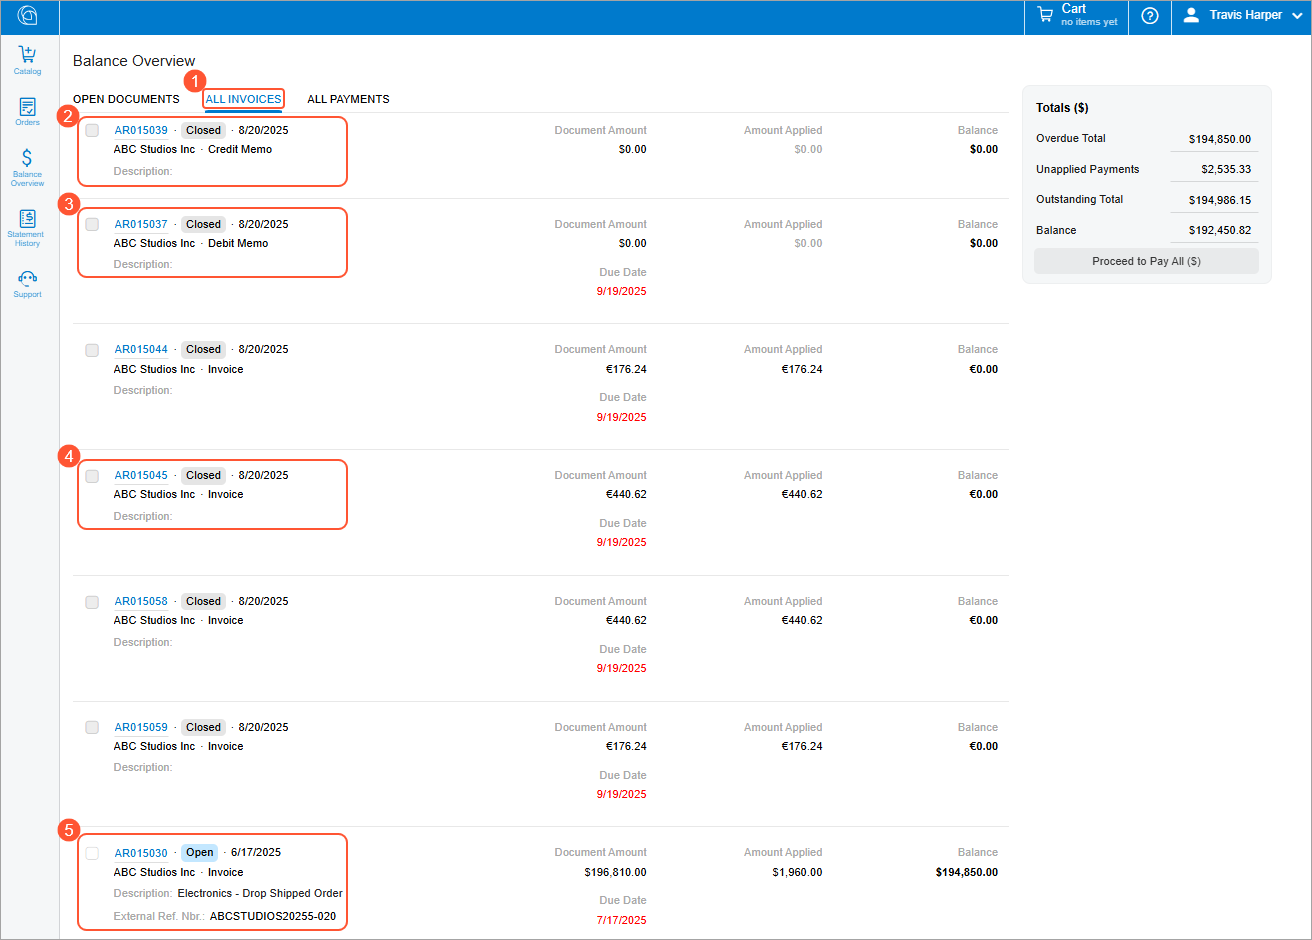Viewport: 1312px width, 940px height.
Task: Tick the checkbox for AR015037
Action: (92, 225)
